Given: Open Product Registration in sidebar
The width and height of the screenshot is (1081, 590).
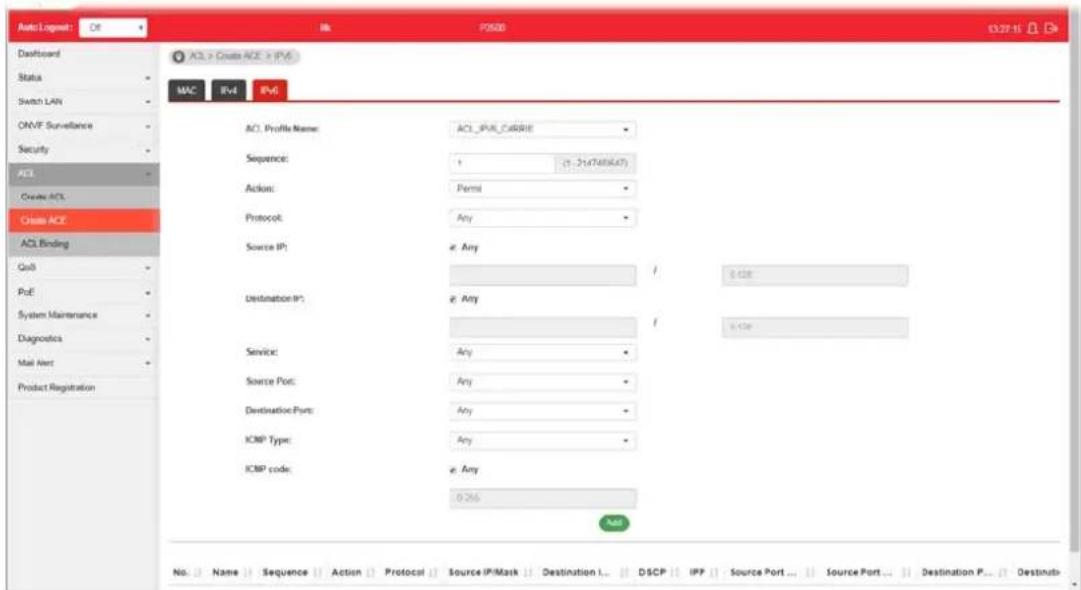Looking at the screenshot, I should point(83,388).
